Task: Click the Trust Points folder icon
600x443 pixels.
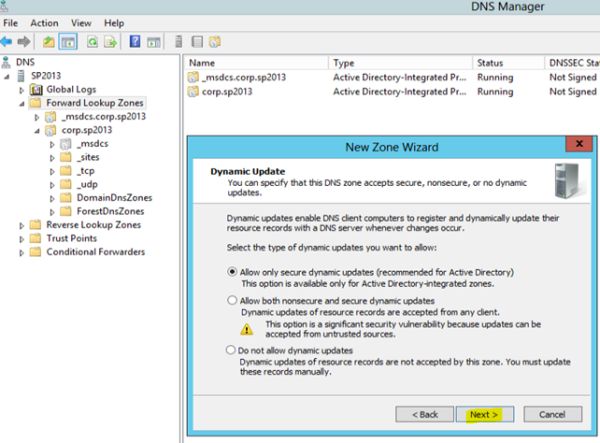Action: pyautogui.click(x=35, y=238)
